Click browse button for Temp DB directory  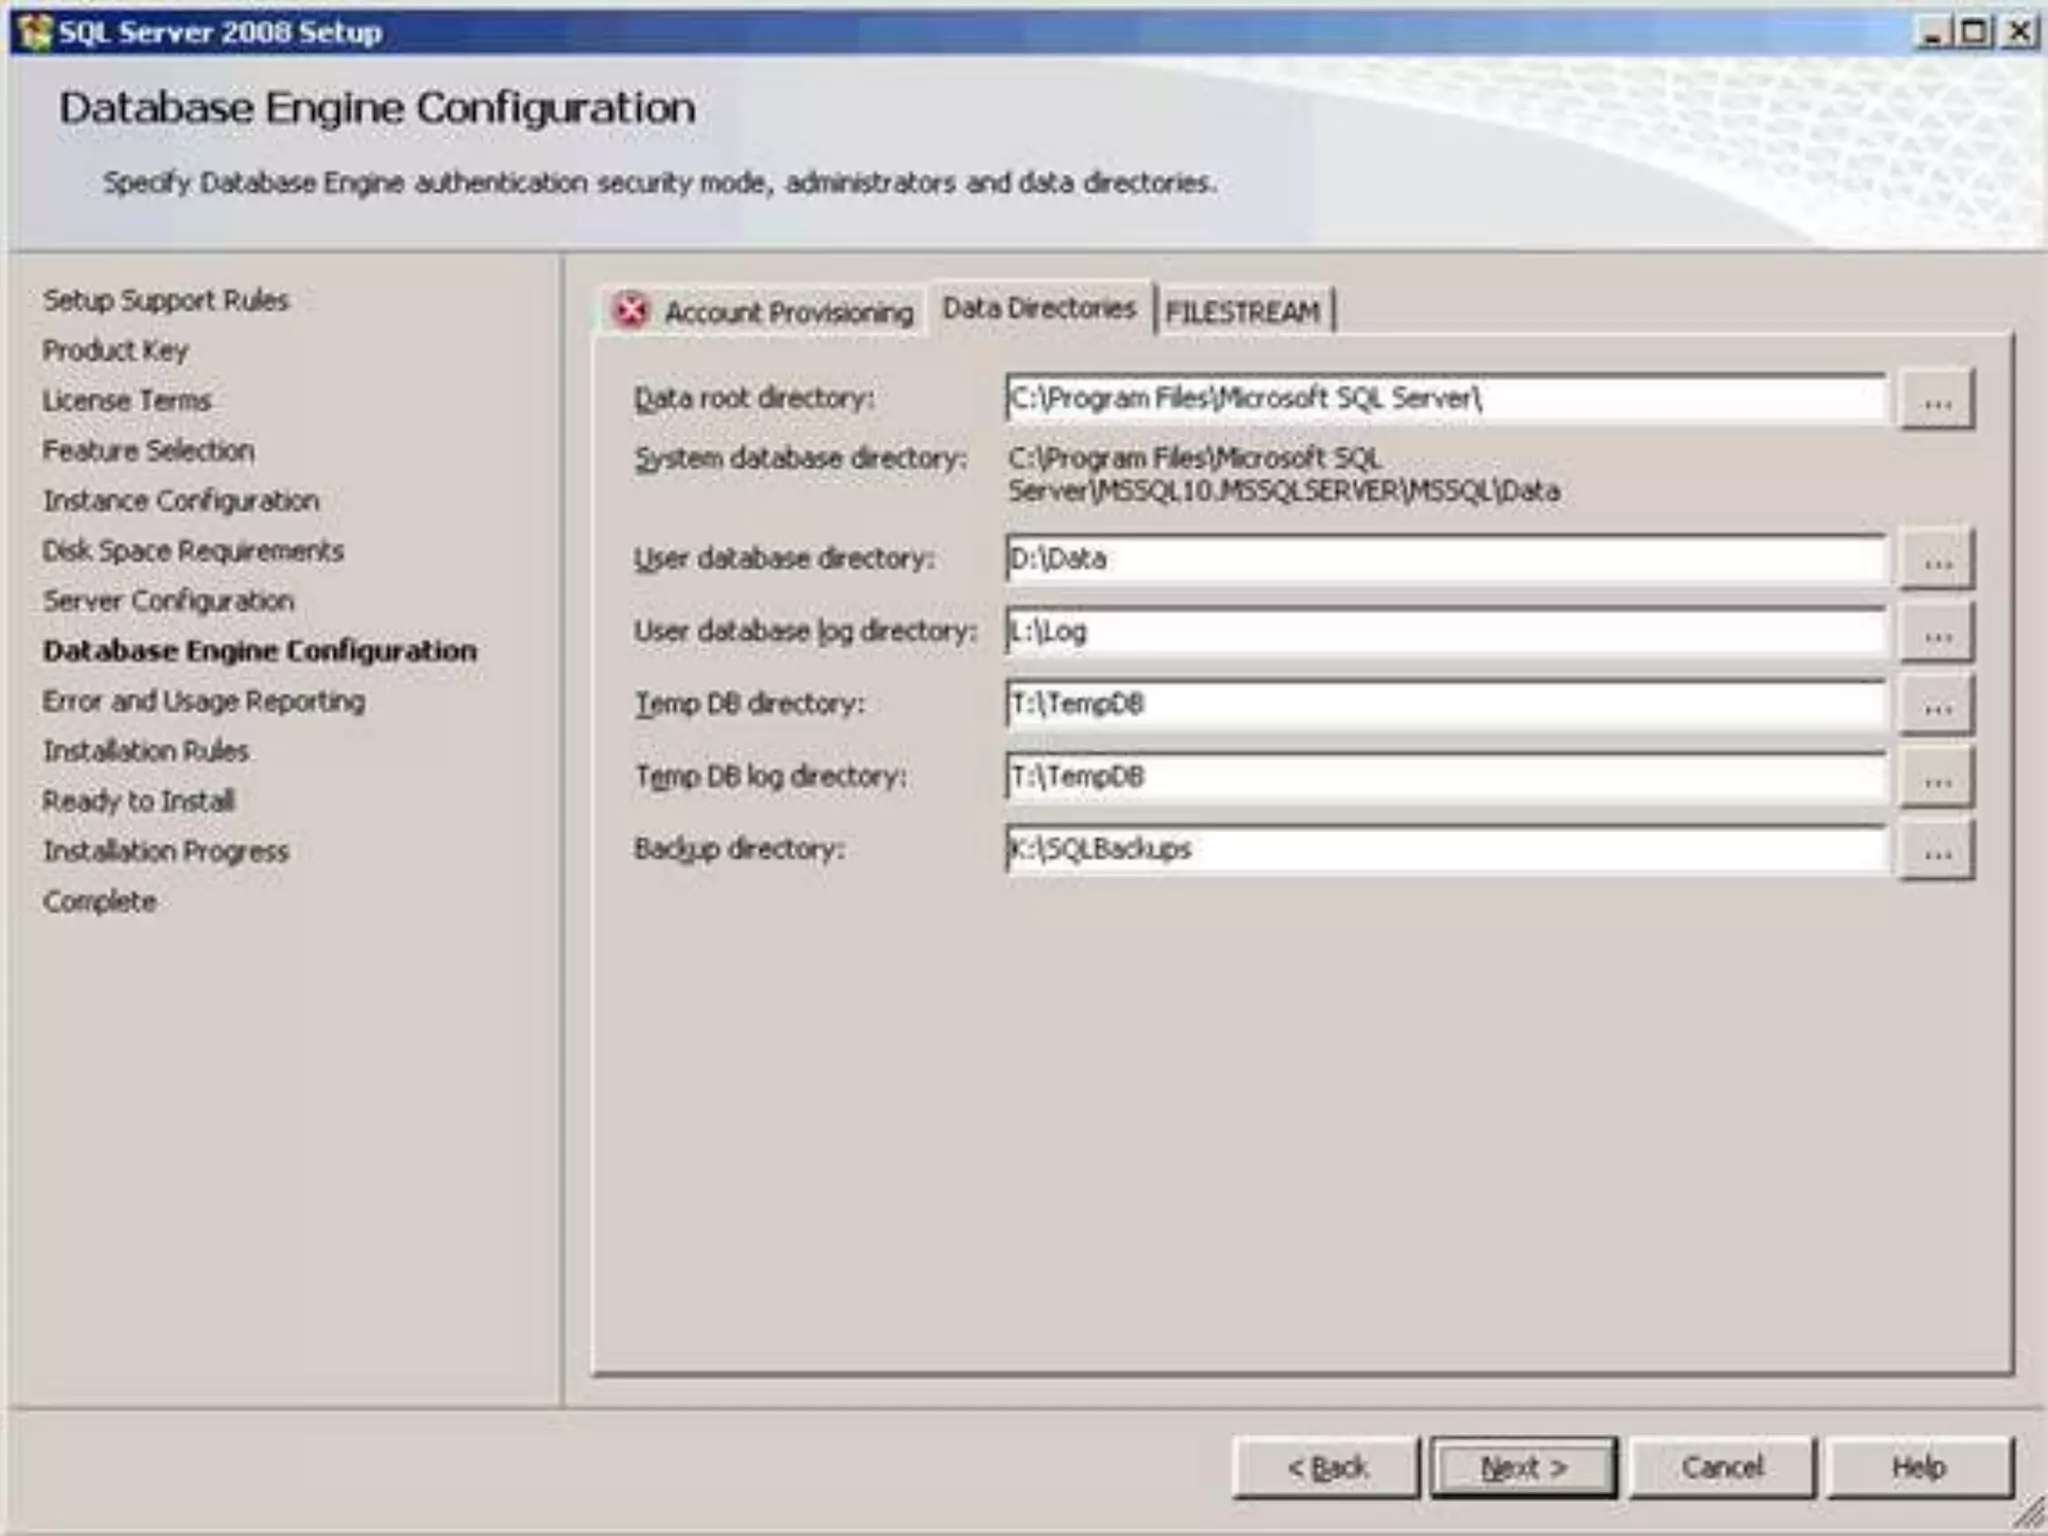[x=1936, y=706]
